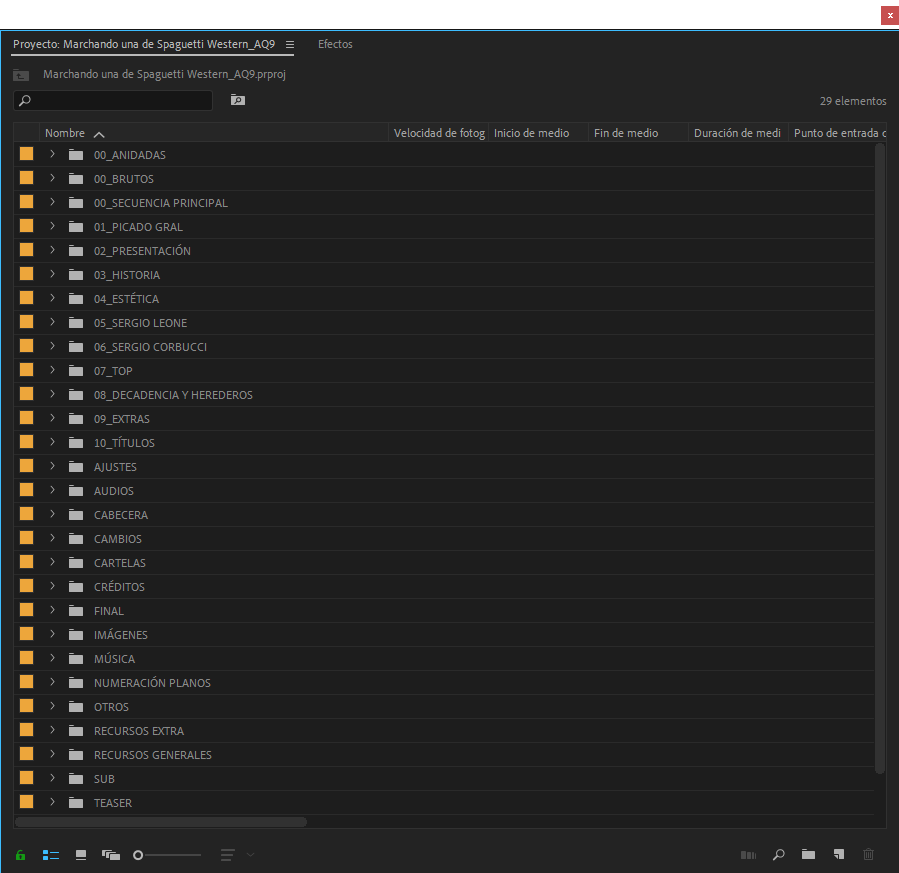The height and width of the screenshot is (873, 899).
Task: Click folder icon of 03_HISTORIA bin
Action: coord(76,275)
